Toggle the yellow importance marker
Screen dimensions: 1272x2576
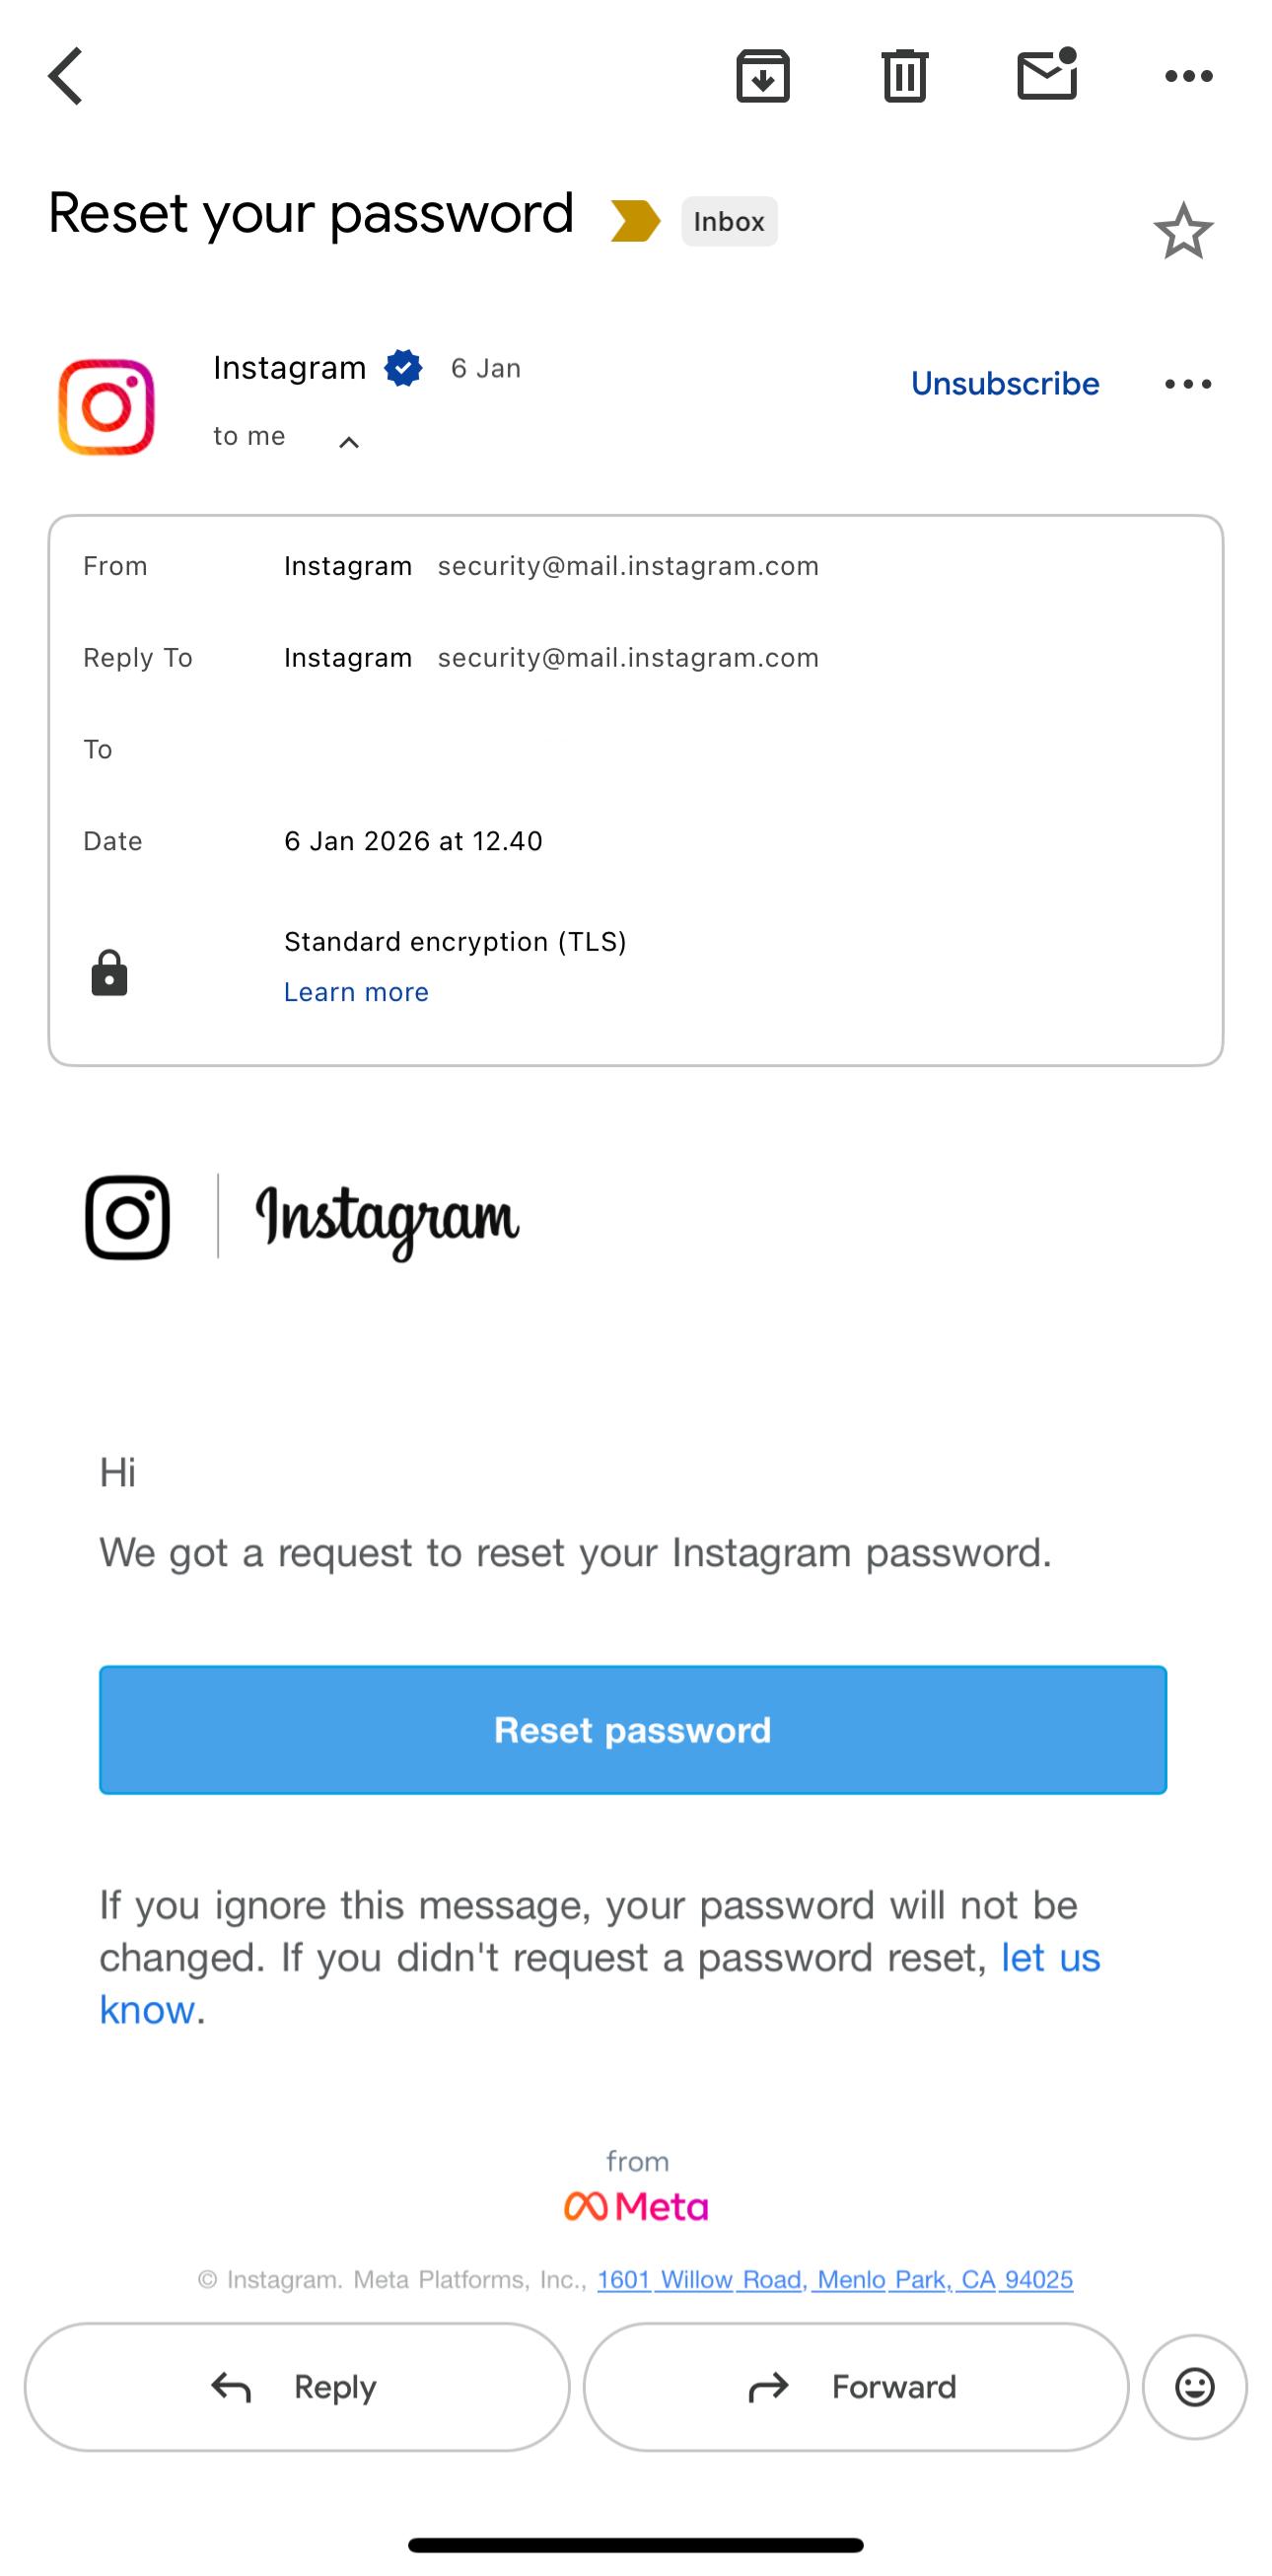point(635,221)
